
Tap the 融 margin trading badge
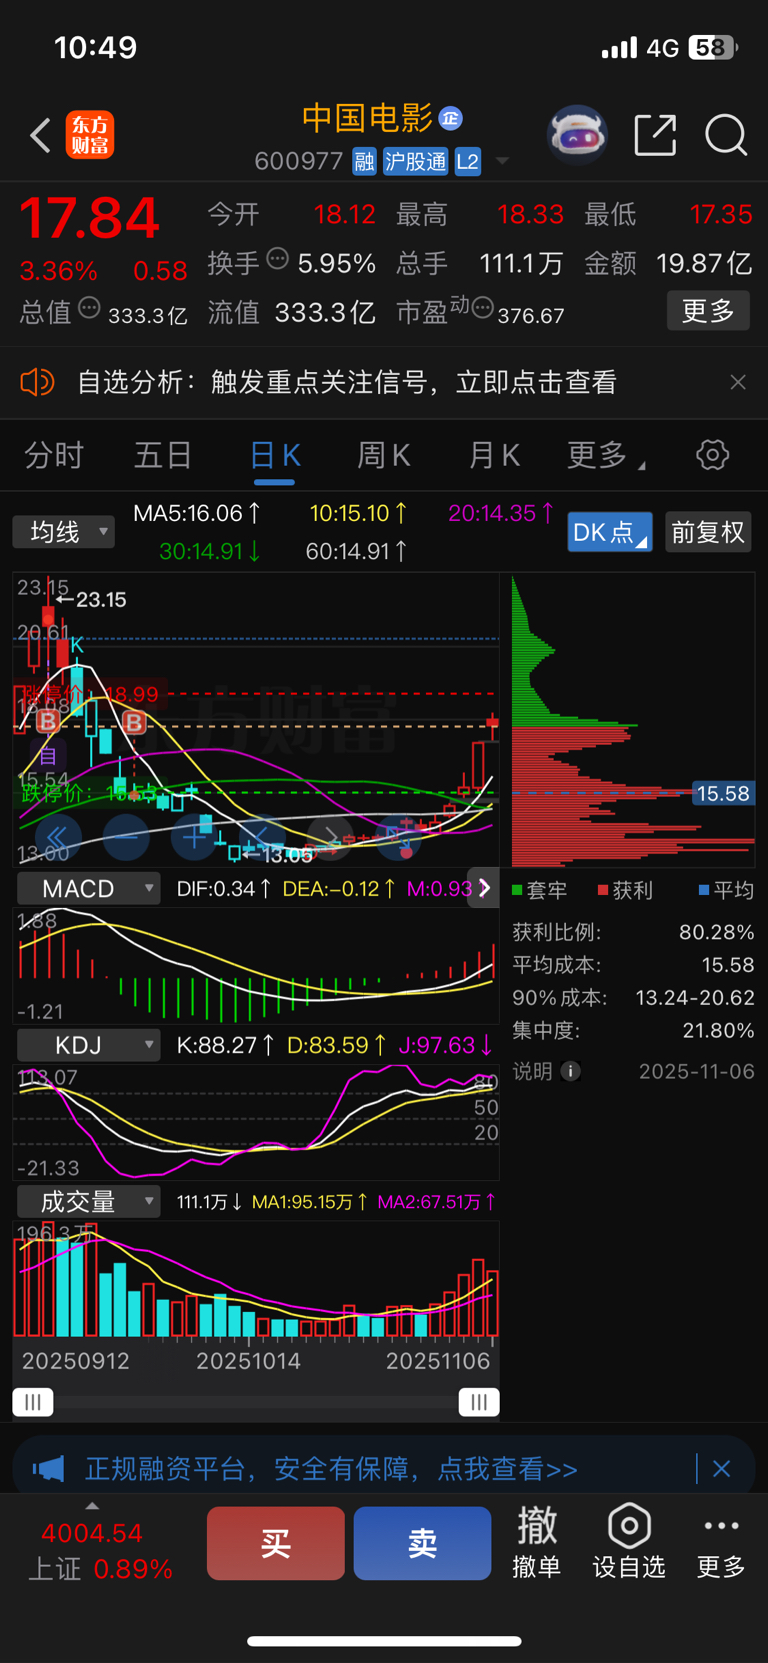pyautogui.click(x=364, y=161)
